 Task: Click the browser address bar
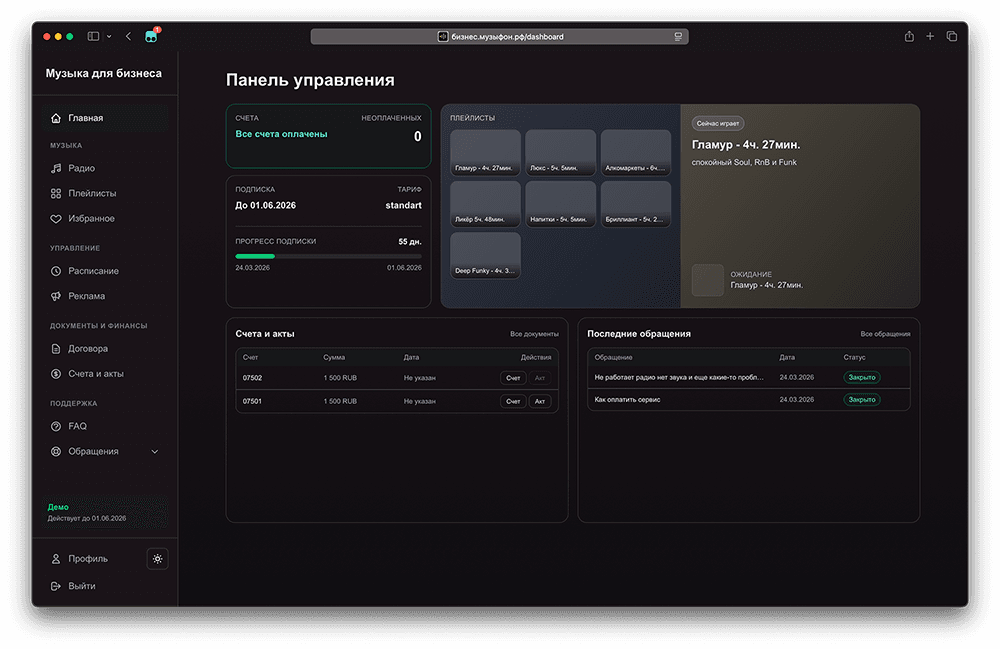499,36
